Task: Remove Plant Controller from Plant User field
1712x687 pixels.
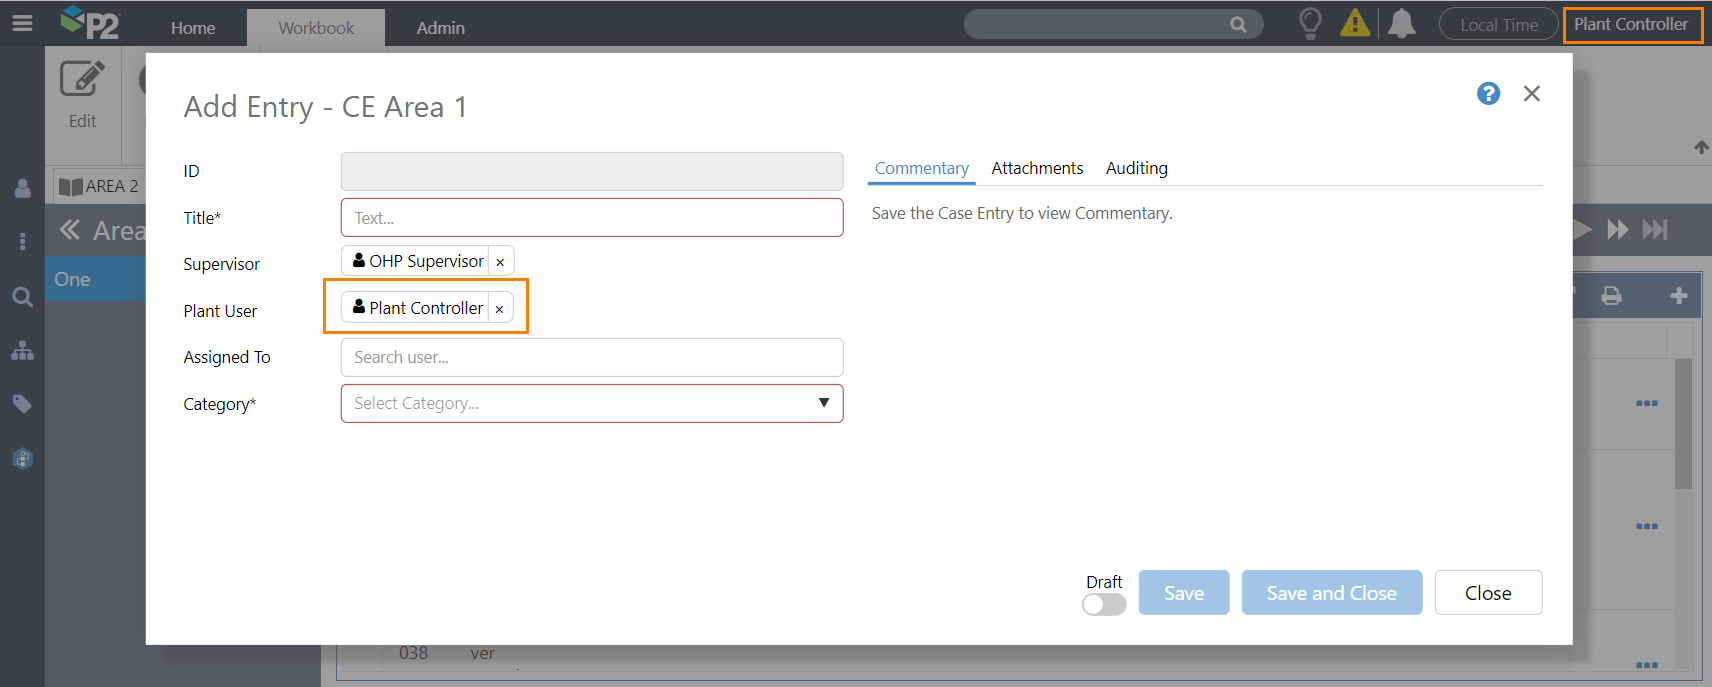Action: pyautogui.click(x=499, y=309)
